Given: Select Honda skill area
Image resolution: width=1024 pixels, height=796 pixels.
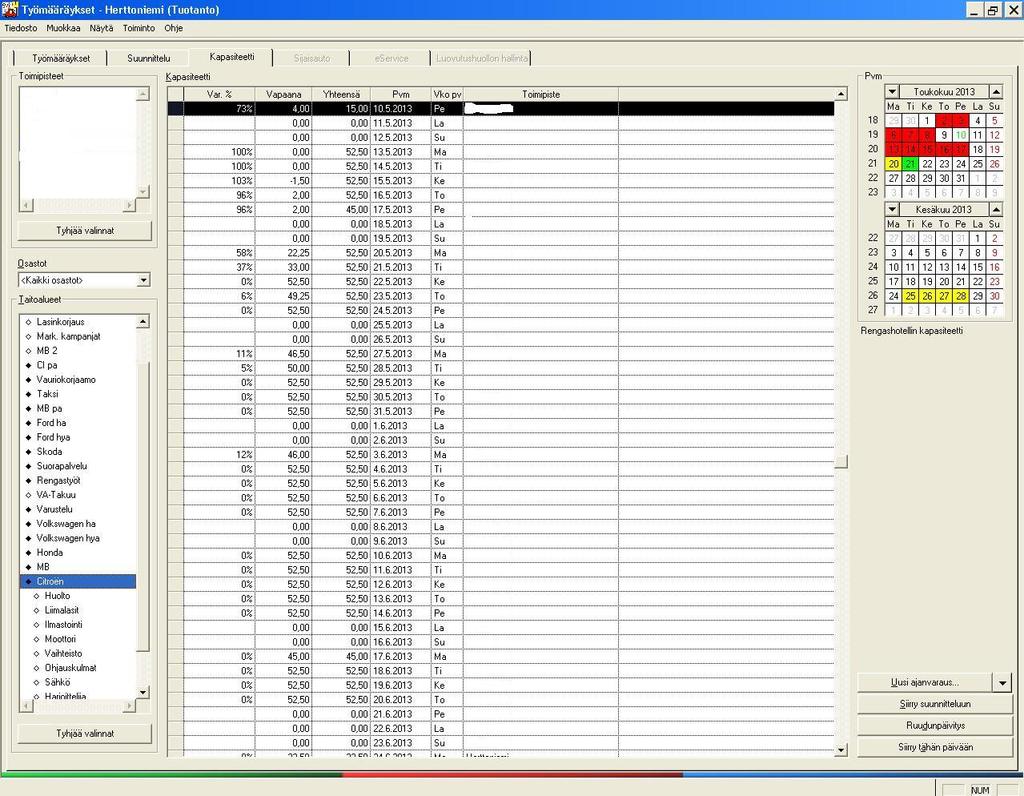Looking at the screenshot, I should click(x=49, y=552).
